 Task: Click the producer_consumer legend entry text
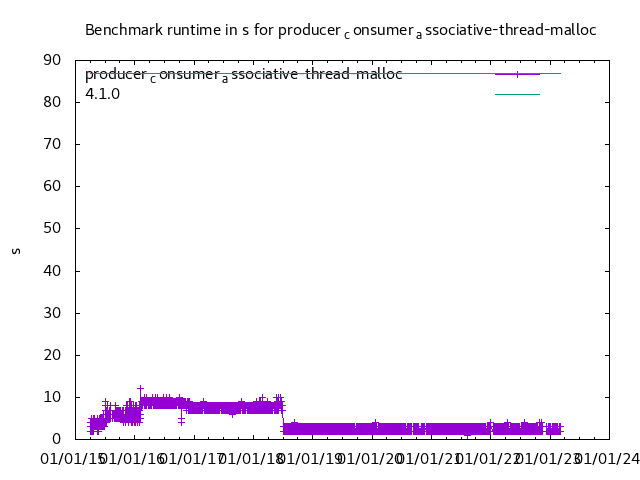point(243,74)
